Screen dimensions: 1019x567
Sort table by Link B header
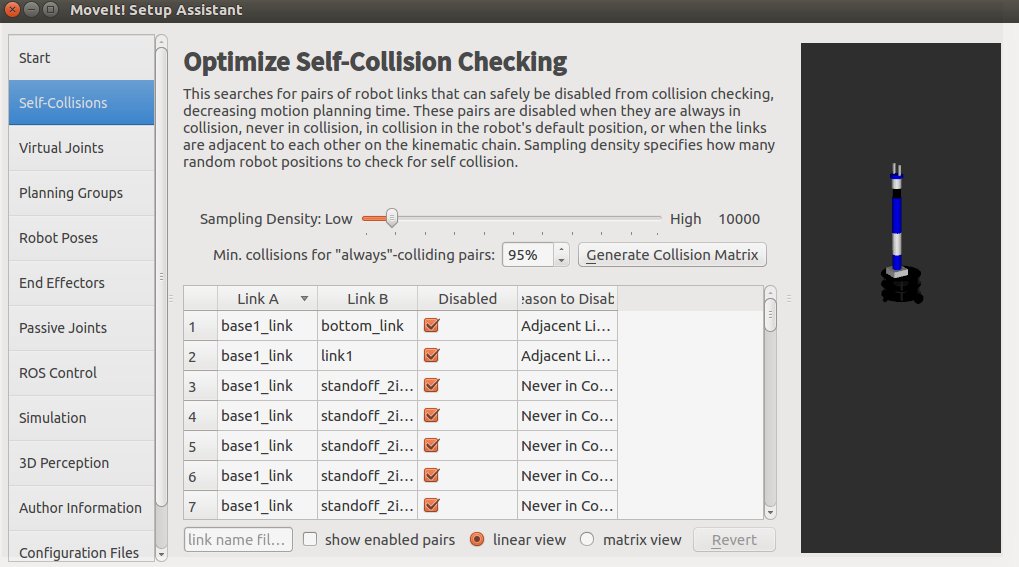(x=367, y=298)
